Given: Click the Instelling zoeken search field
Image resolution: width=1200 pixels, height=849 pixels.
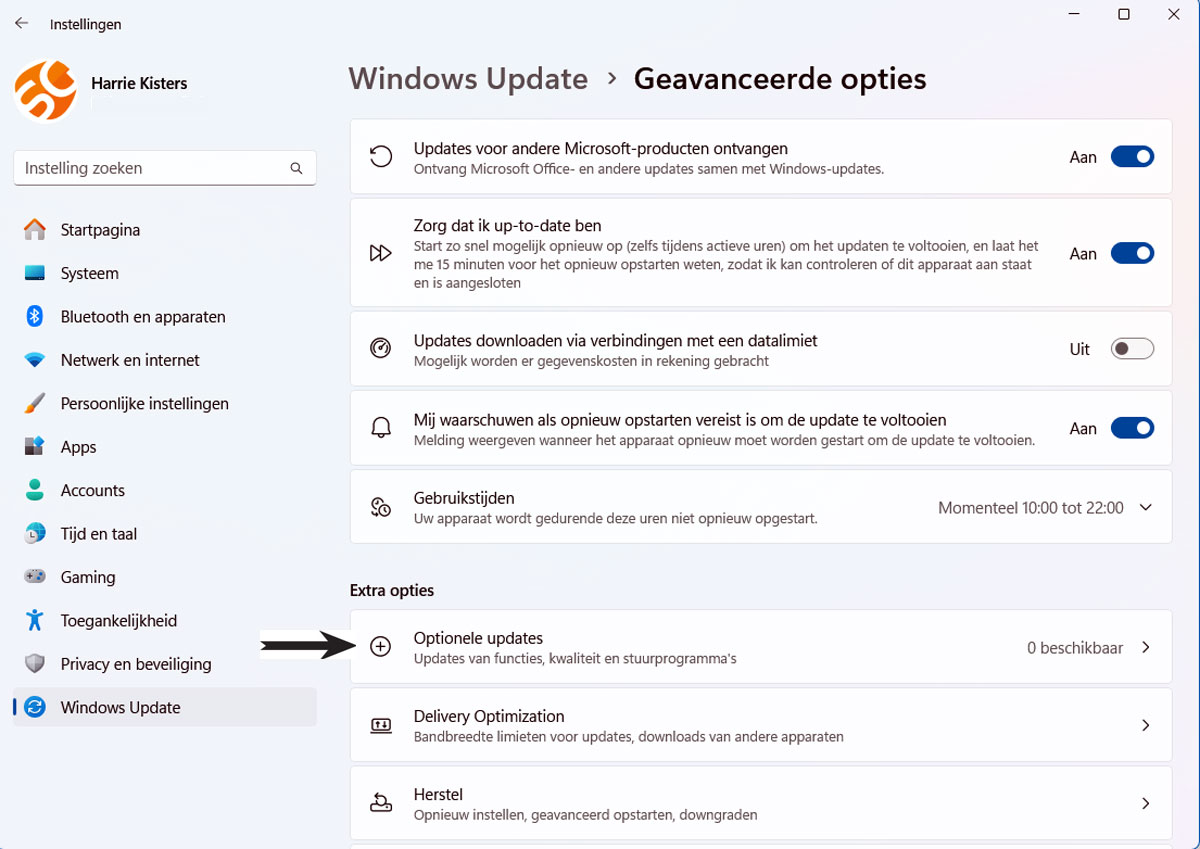Looking at the screenshot, I should click(164, 167).
